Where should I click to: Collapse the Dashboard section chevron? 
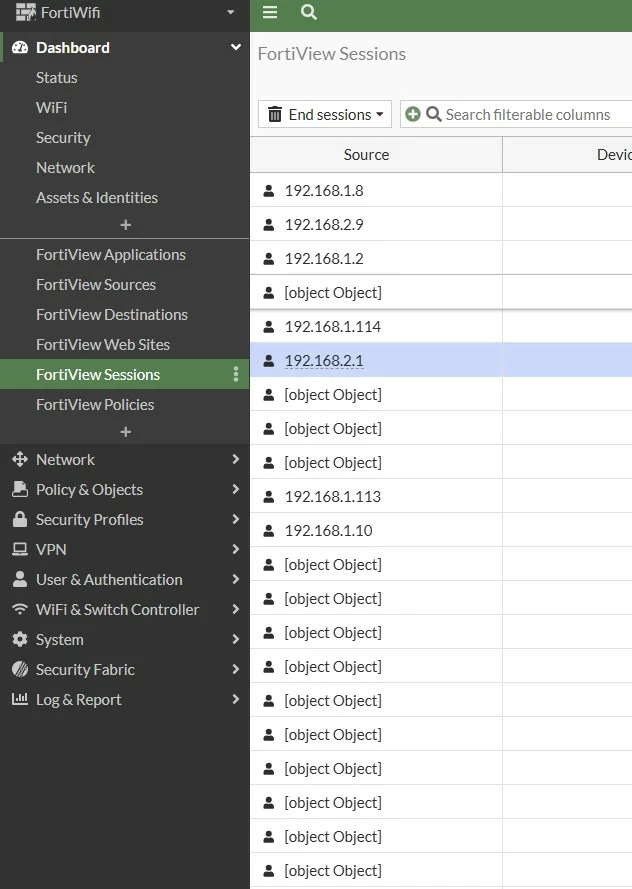236,47
